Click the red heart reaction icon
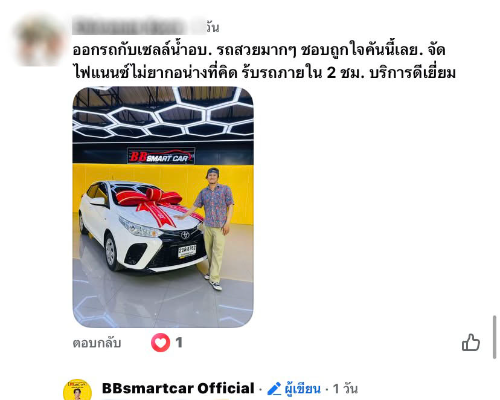Image resolution: width=500 pixels, height=400 pixels. tap(160, 342)
